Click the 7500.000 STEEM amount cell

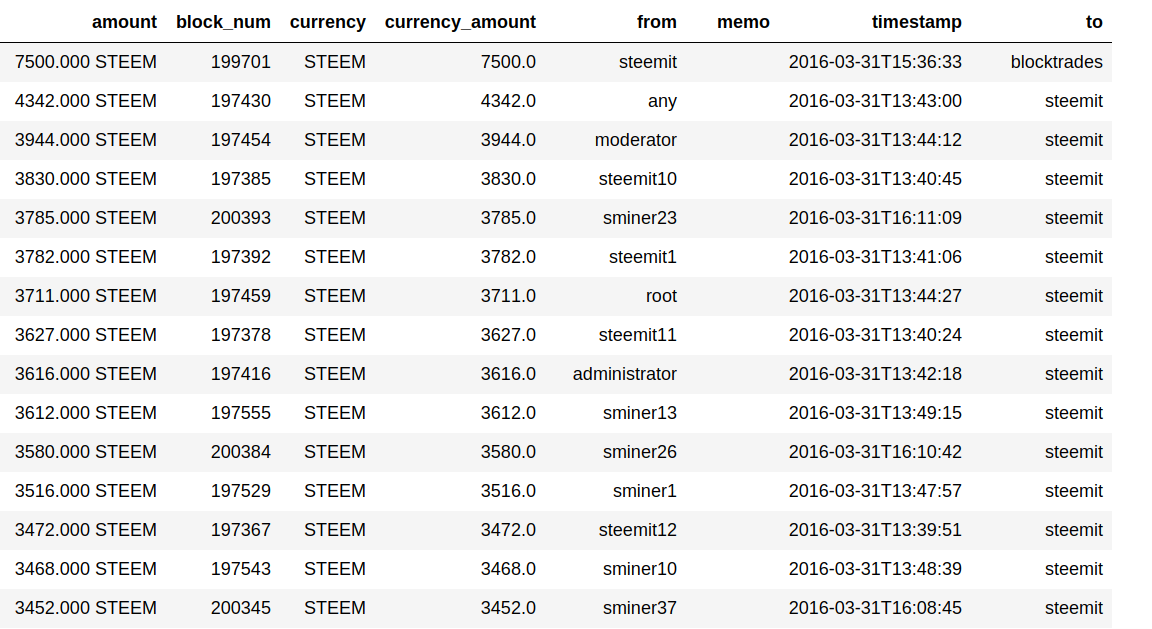(86, 62)
